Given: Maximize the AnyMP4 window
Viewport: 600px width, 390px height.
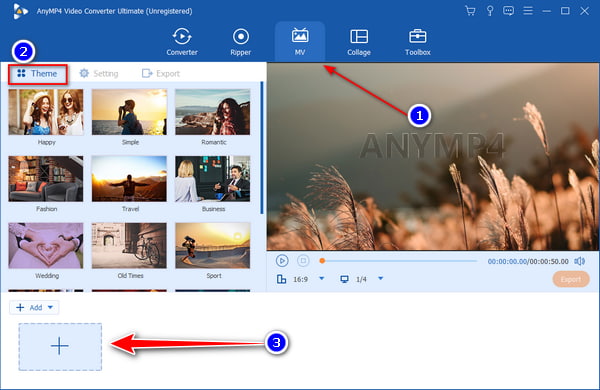Looking at the screenshot, I should pyautogui.click(x=565, y=11).
